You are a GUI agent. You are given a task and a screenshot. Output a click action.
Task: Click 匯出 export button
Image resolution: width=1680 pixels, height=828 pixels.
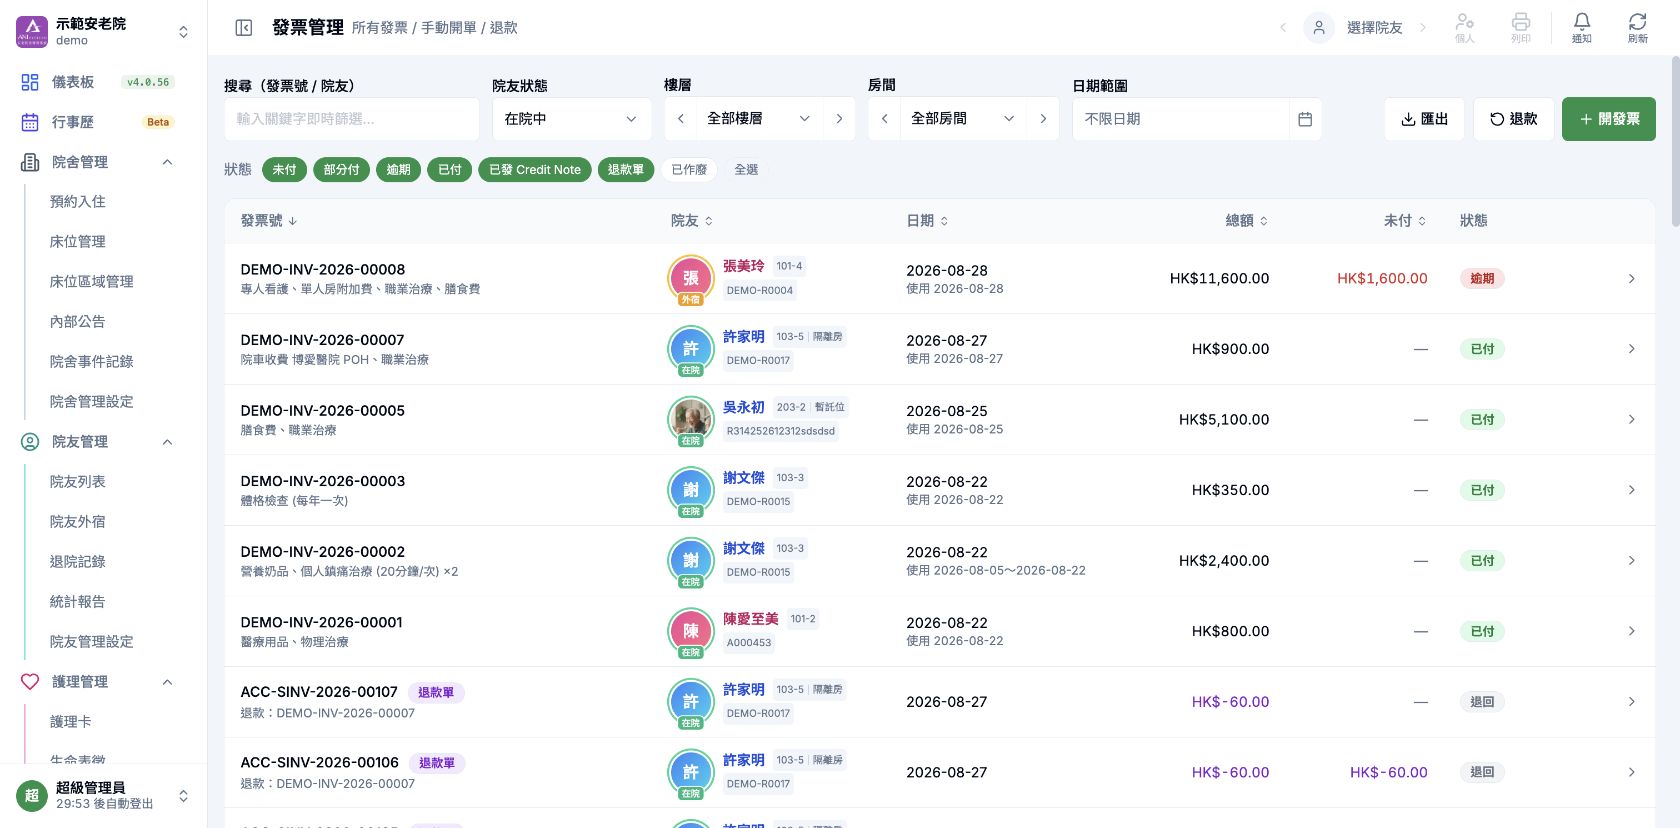point(1424,119)
